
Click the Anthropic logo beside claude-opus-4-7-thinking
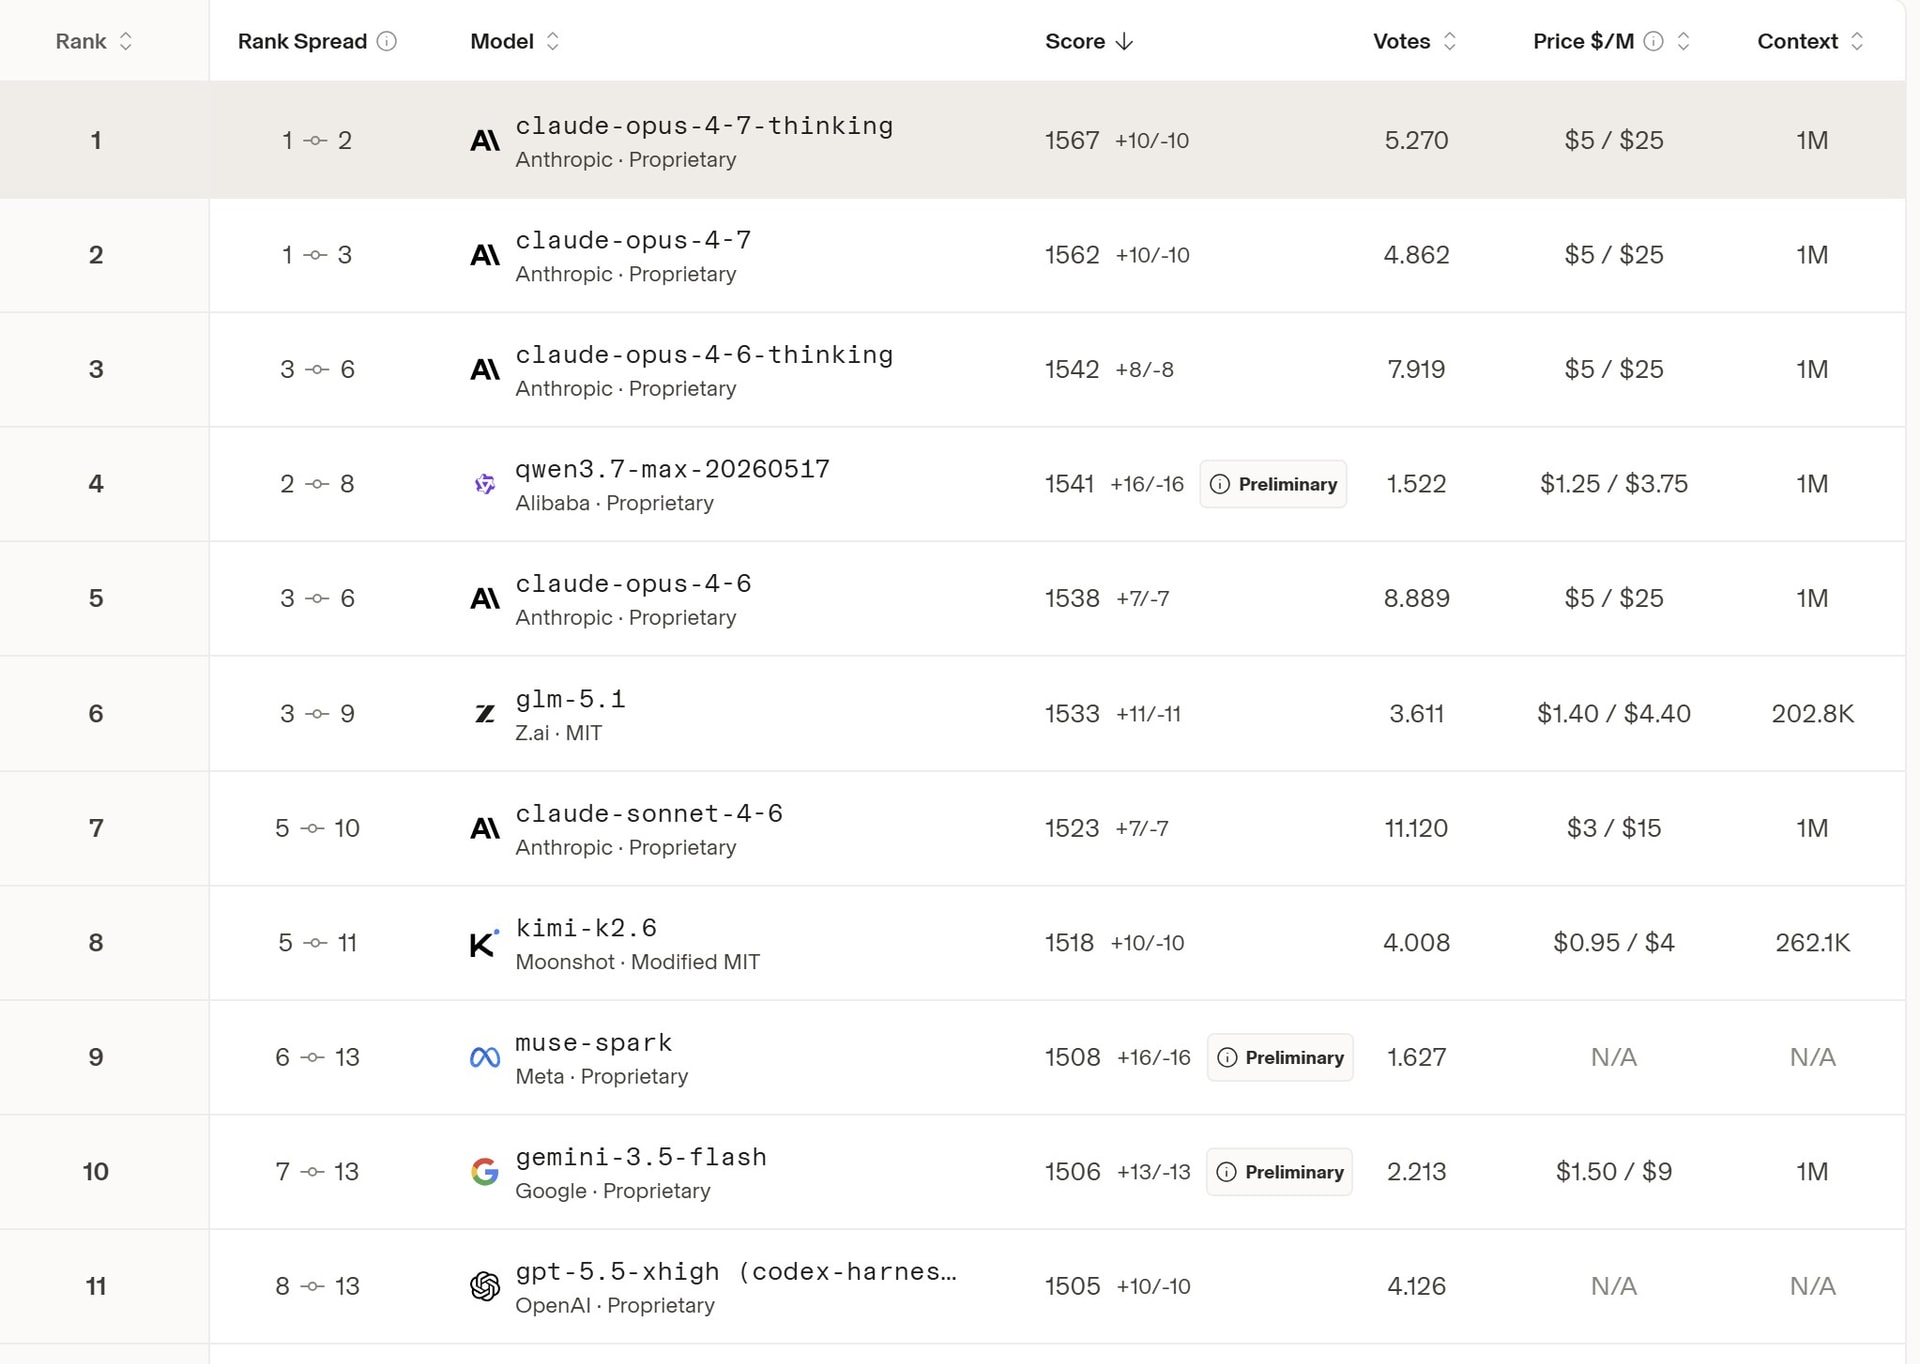(485, 141)
